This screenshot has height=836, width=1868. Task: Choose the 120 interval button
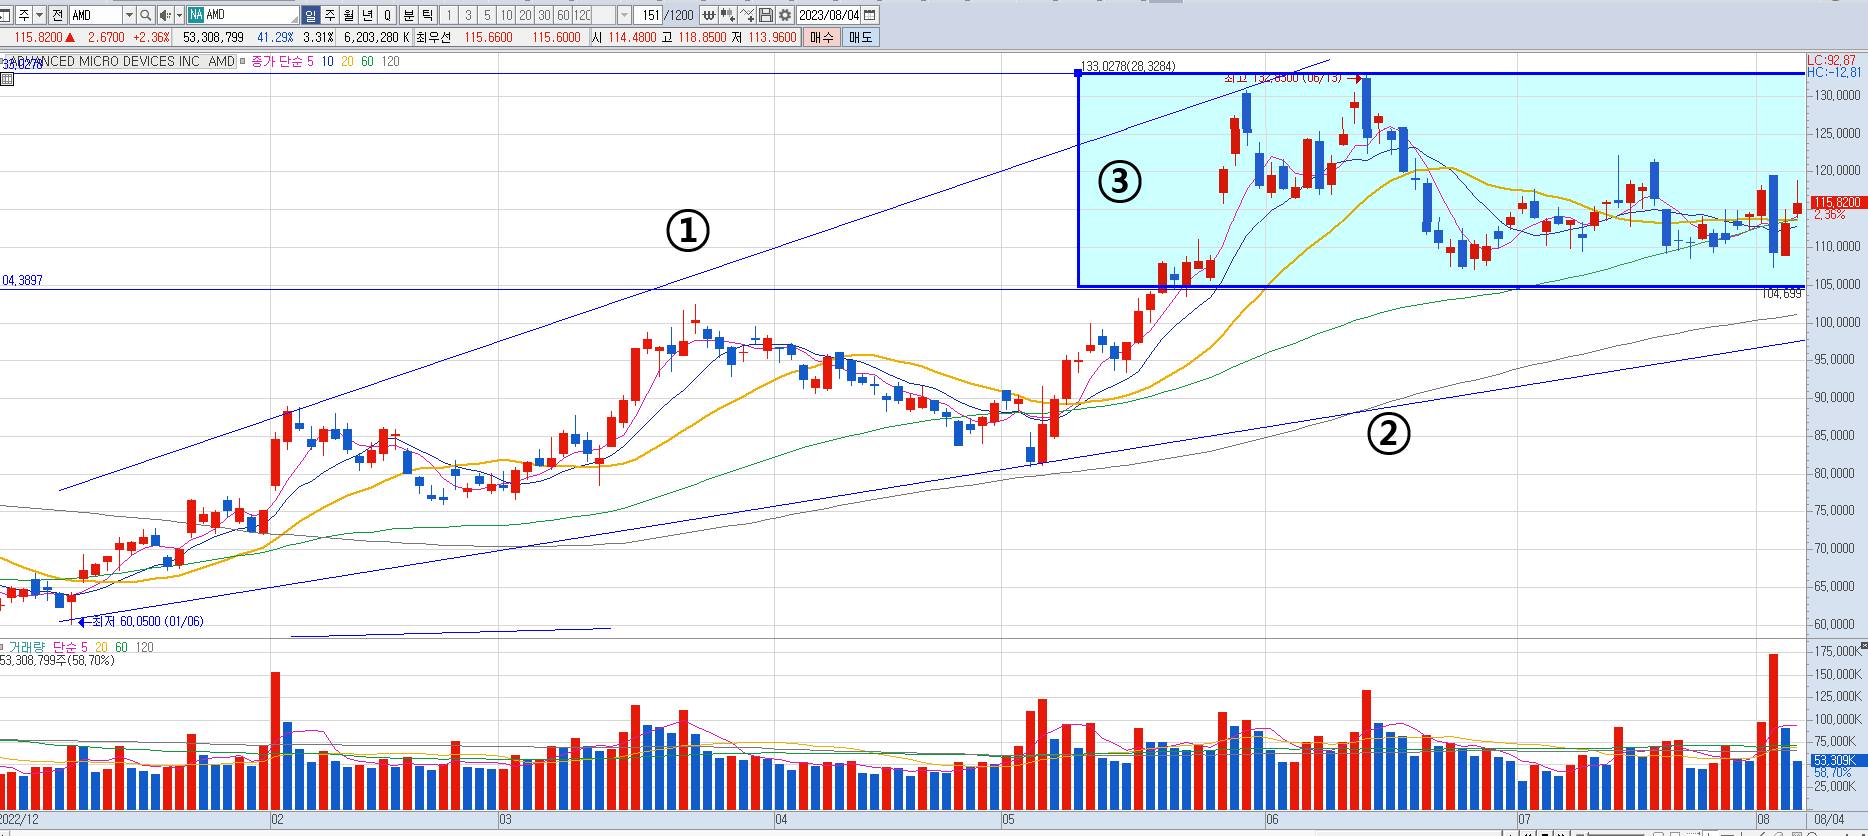[x=582, y=15]
